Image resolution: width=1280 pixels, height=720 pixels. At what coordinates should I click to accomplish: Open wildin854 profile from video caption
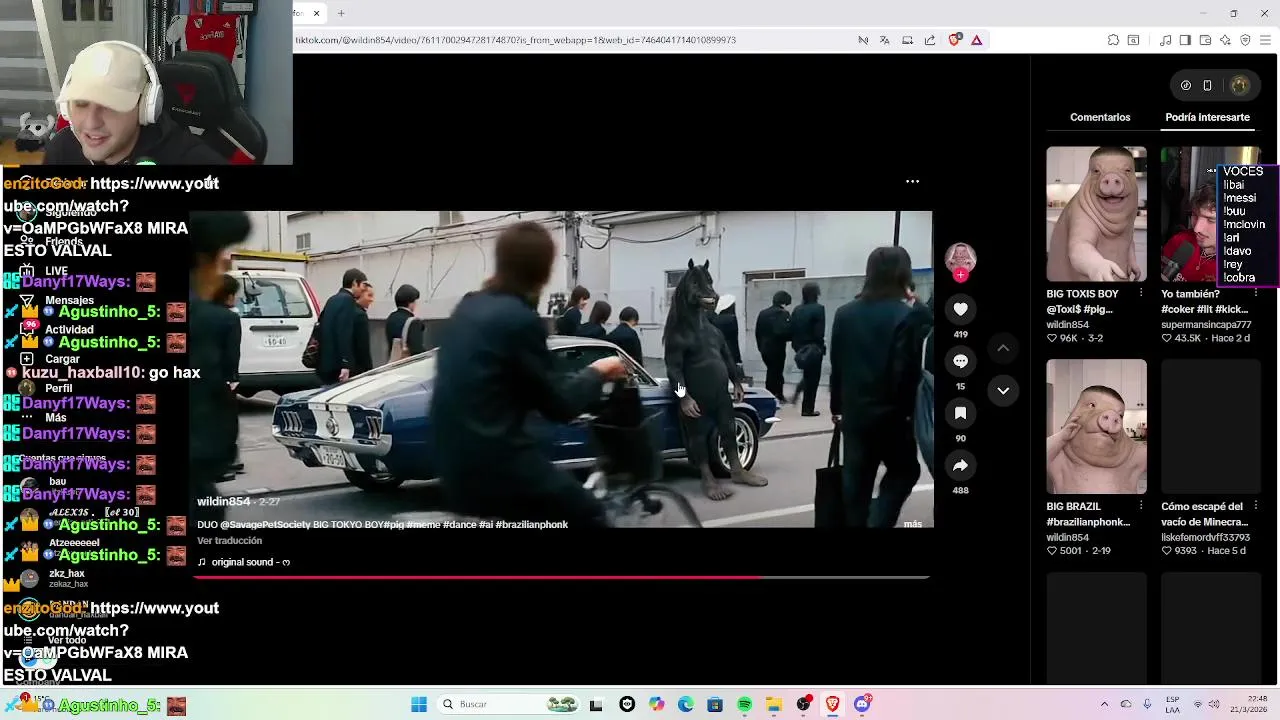pyautogui.click(x=223, y=502)
